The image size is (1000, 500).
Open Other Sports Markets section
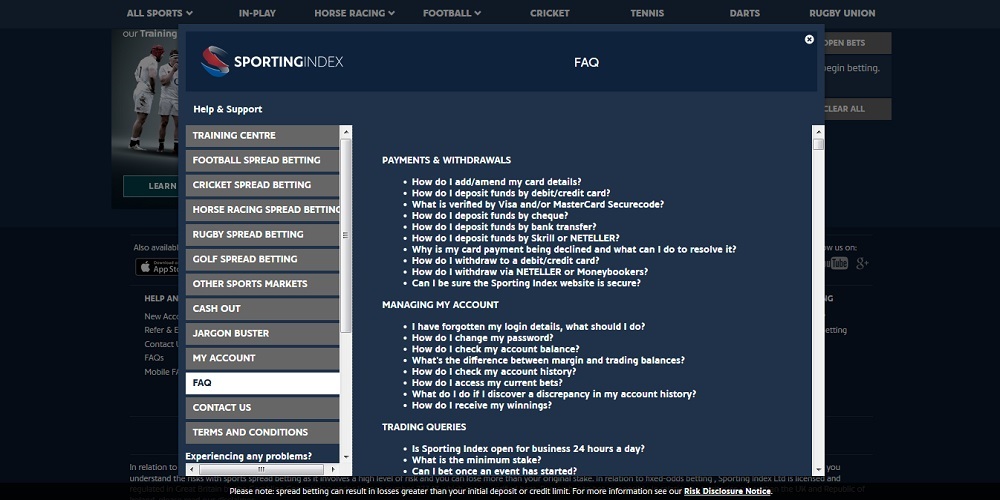pos(263,284)
